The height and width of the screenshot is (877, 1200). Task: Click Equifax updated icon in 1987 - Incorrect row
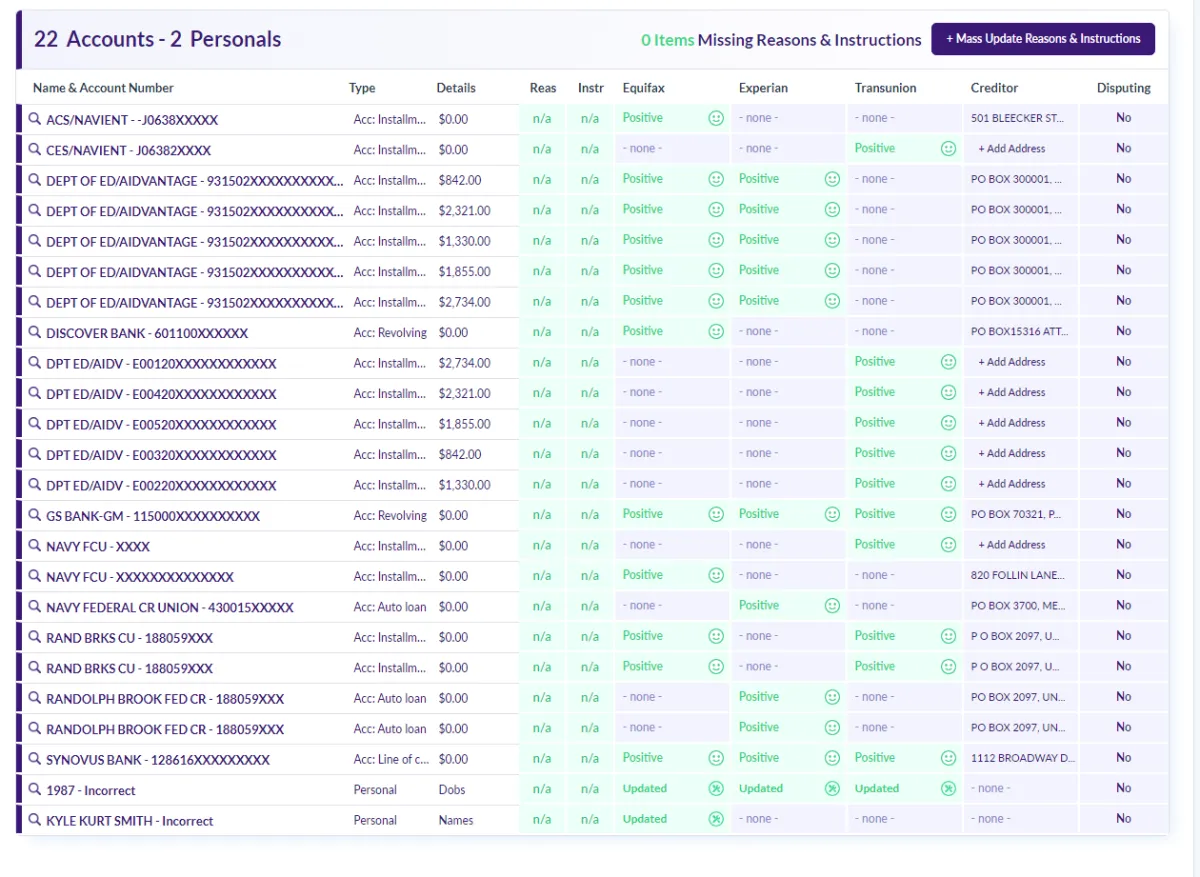716,789
